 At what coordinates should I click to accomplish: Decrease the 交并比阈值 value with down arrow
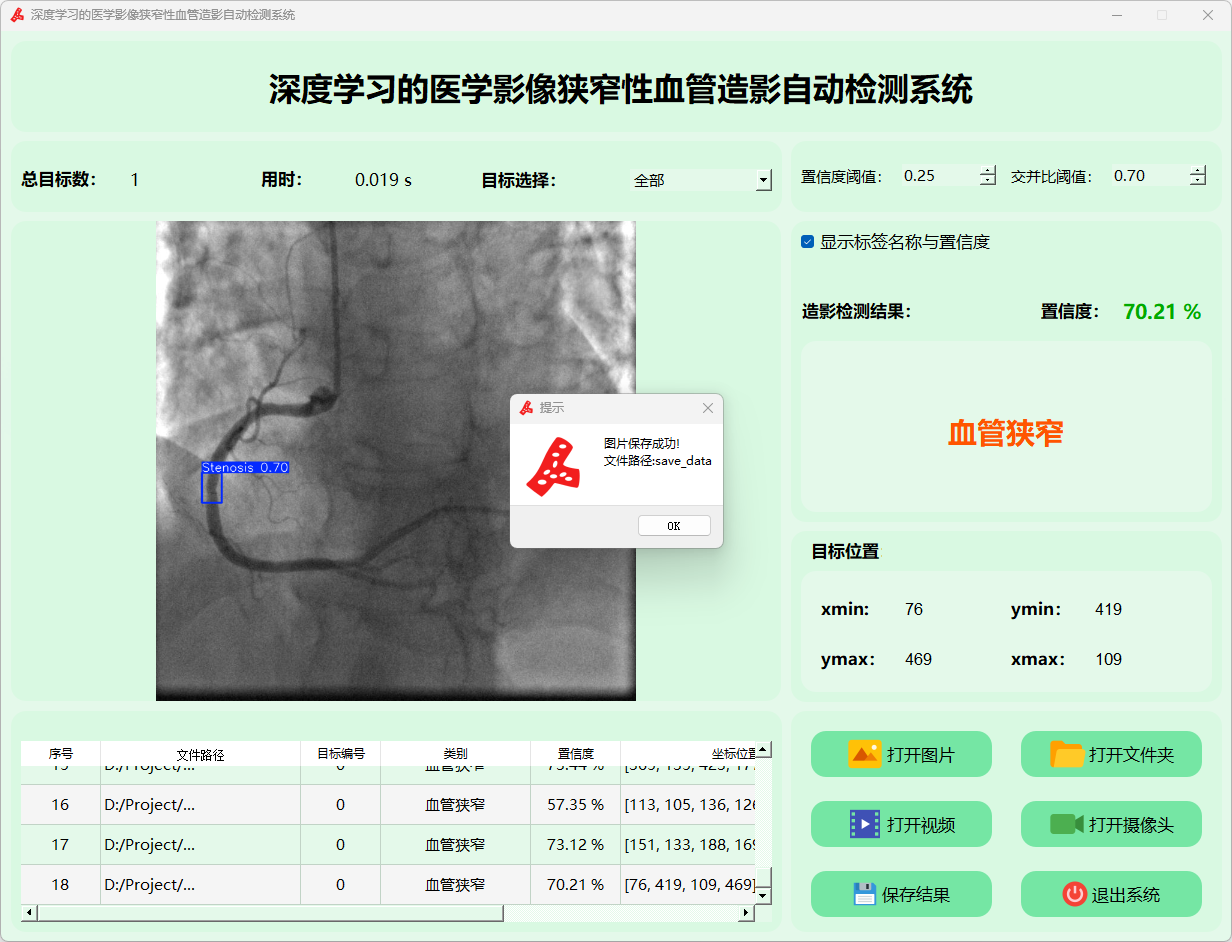pyautogui.click(x=1198, y=181)
